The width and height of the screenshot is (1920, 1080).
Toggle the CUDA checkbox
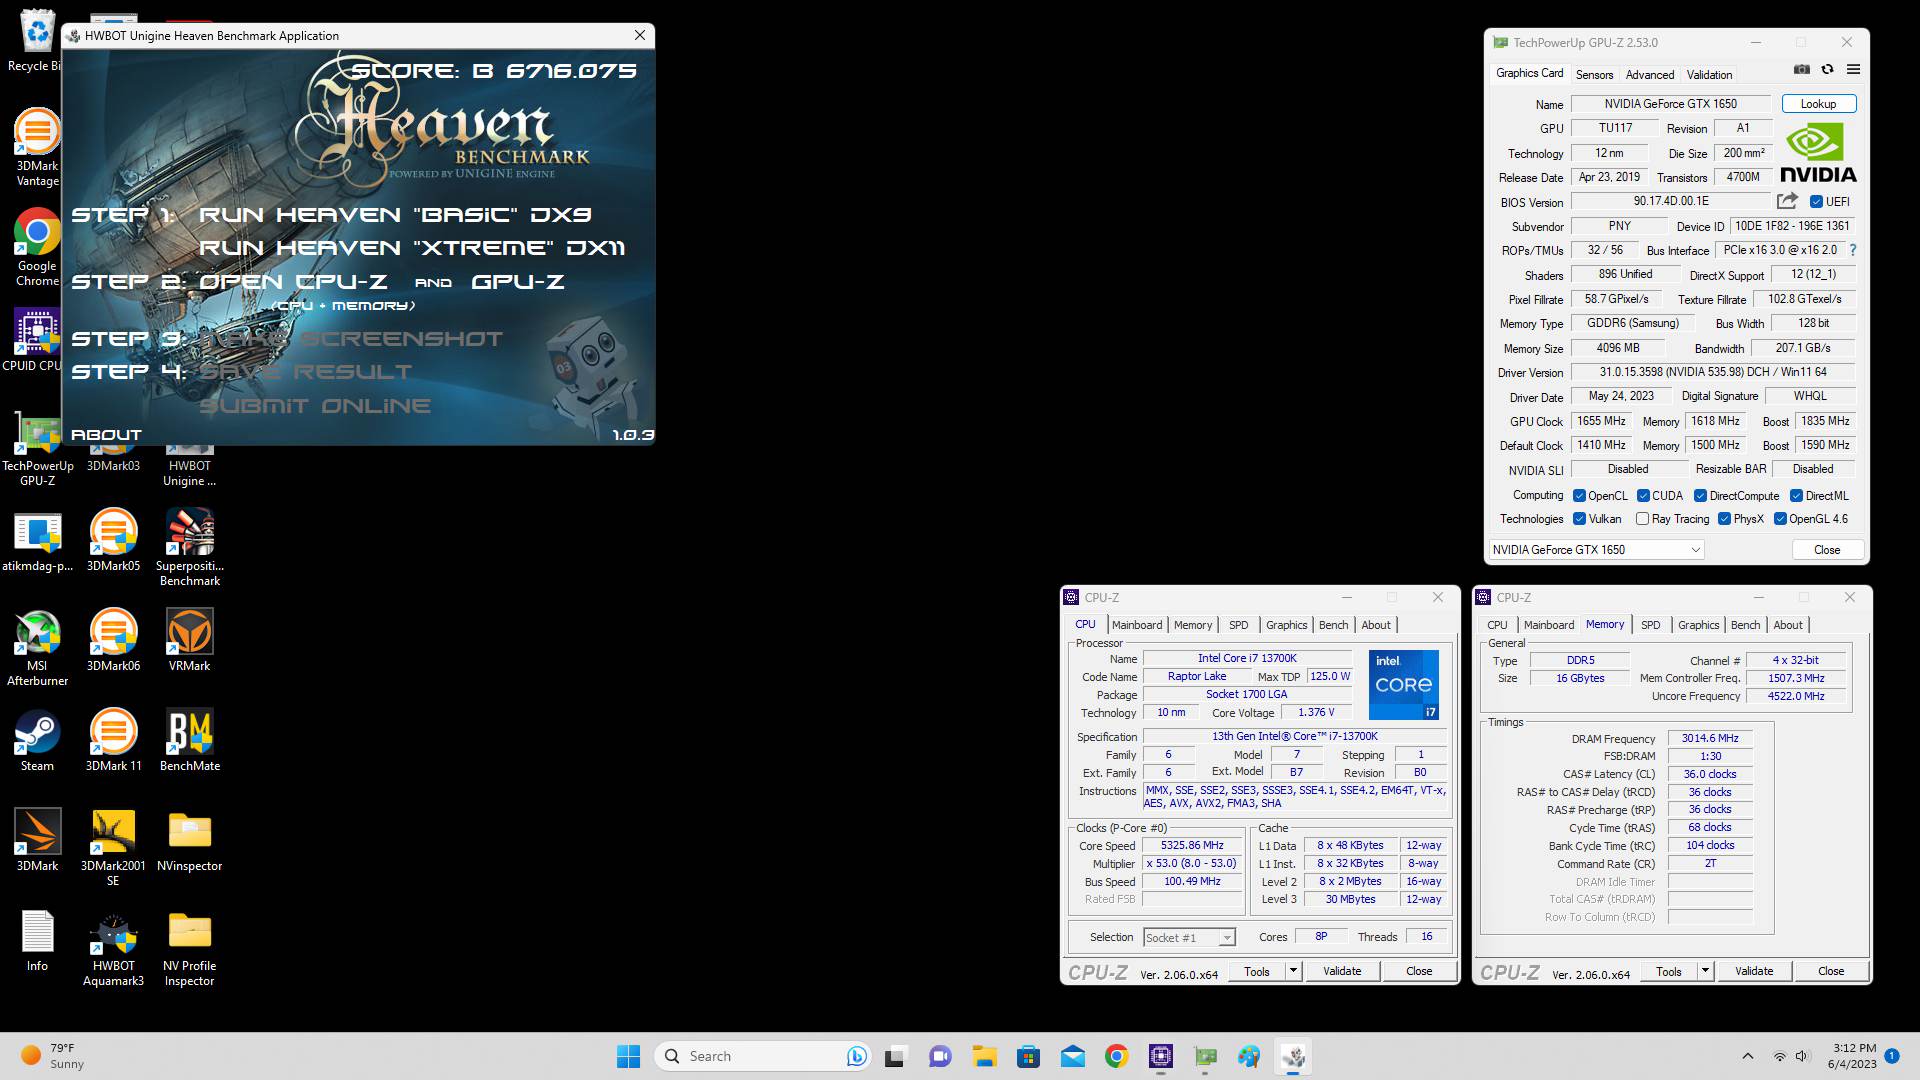pyautogui.click(x=1643, y=496)
